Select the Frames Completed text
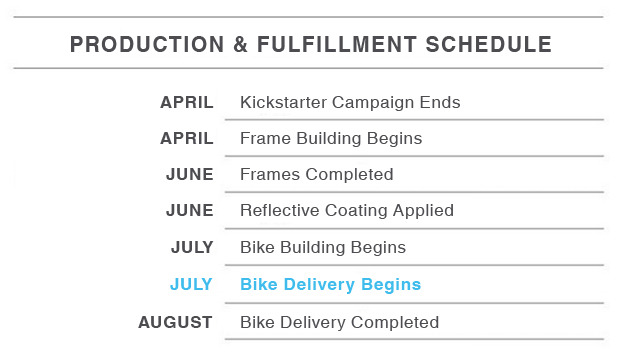This screenshot has width=620, height=361. 317,174
